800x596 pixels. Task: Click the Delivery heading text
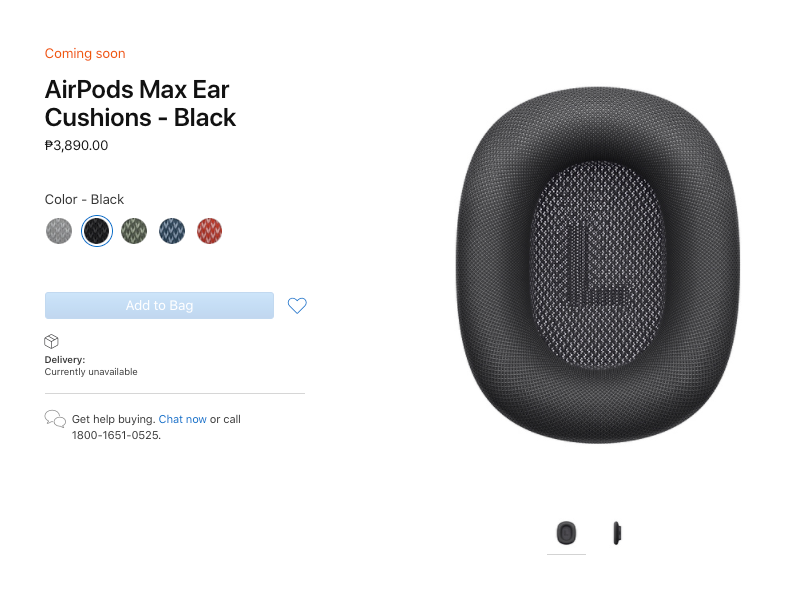coord(65,360)
